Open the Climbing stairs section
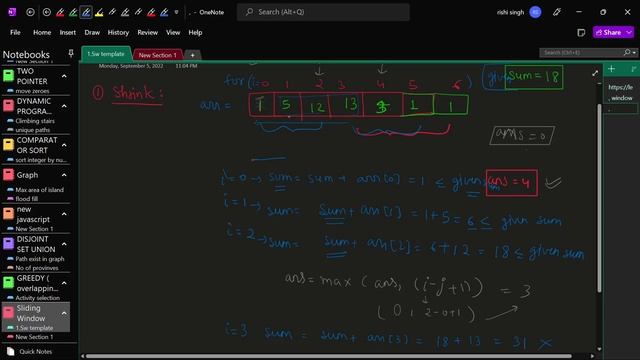The height and width of the screenshot is (360, 640). [x=35, y=121]
